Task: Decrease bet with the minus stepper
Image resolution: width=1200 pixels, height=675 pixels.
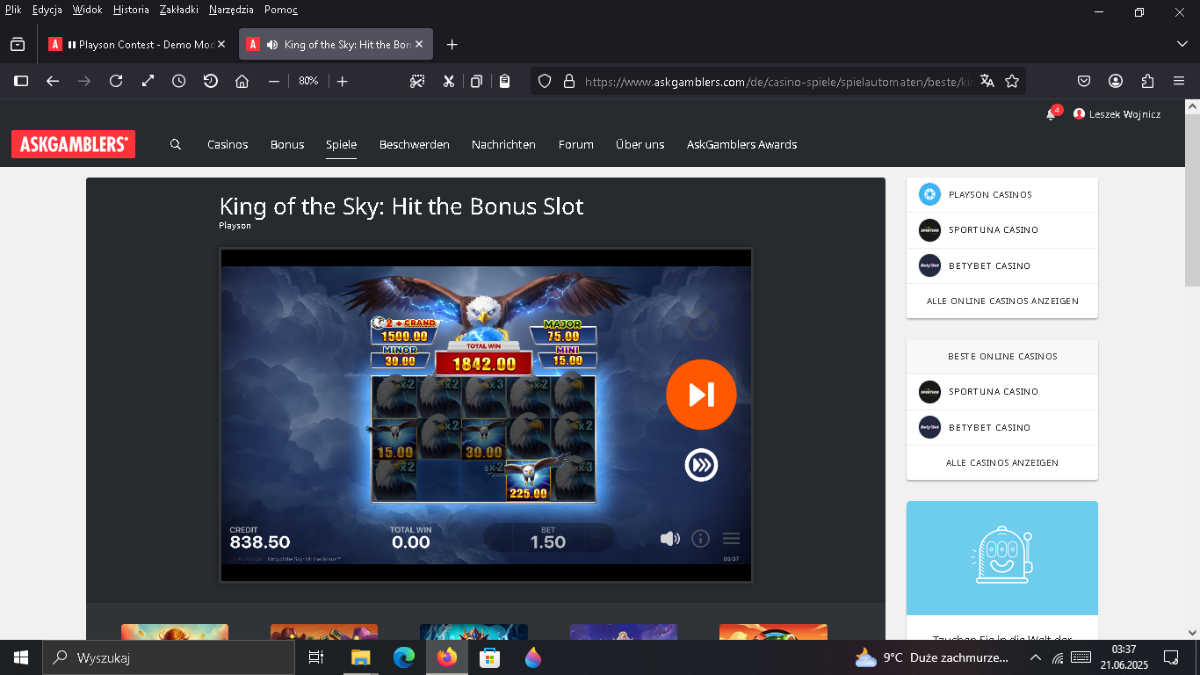Action: [x=499, y=538]
